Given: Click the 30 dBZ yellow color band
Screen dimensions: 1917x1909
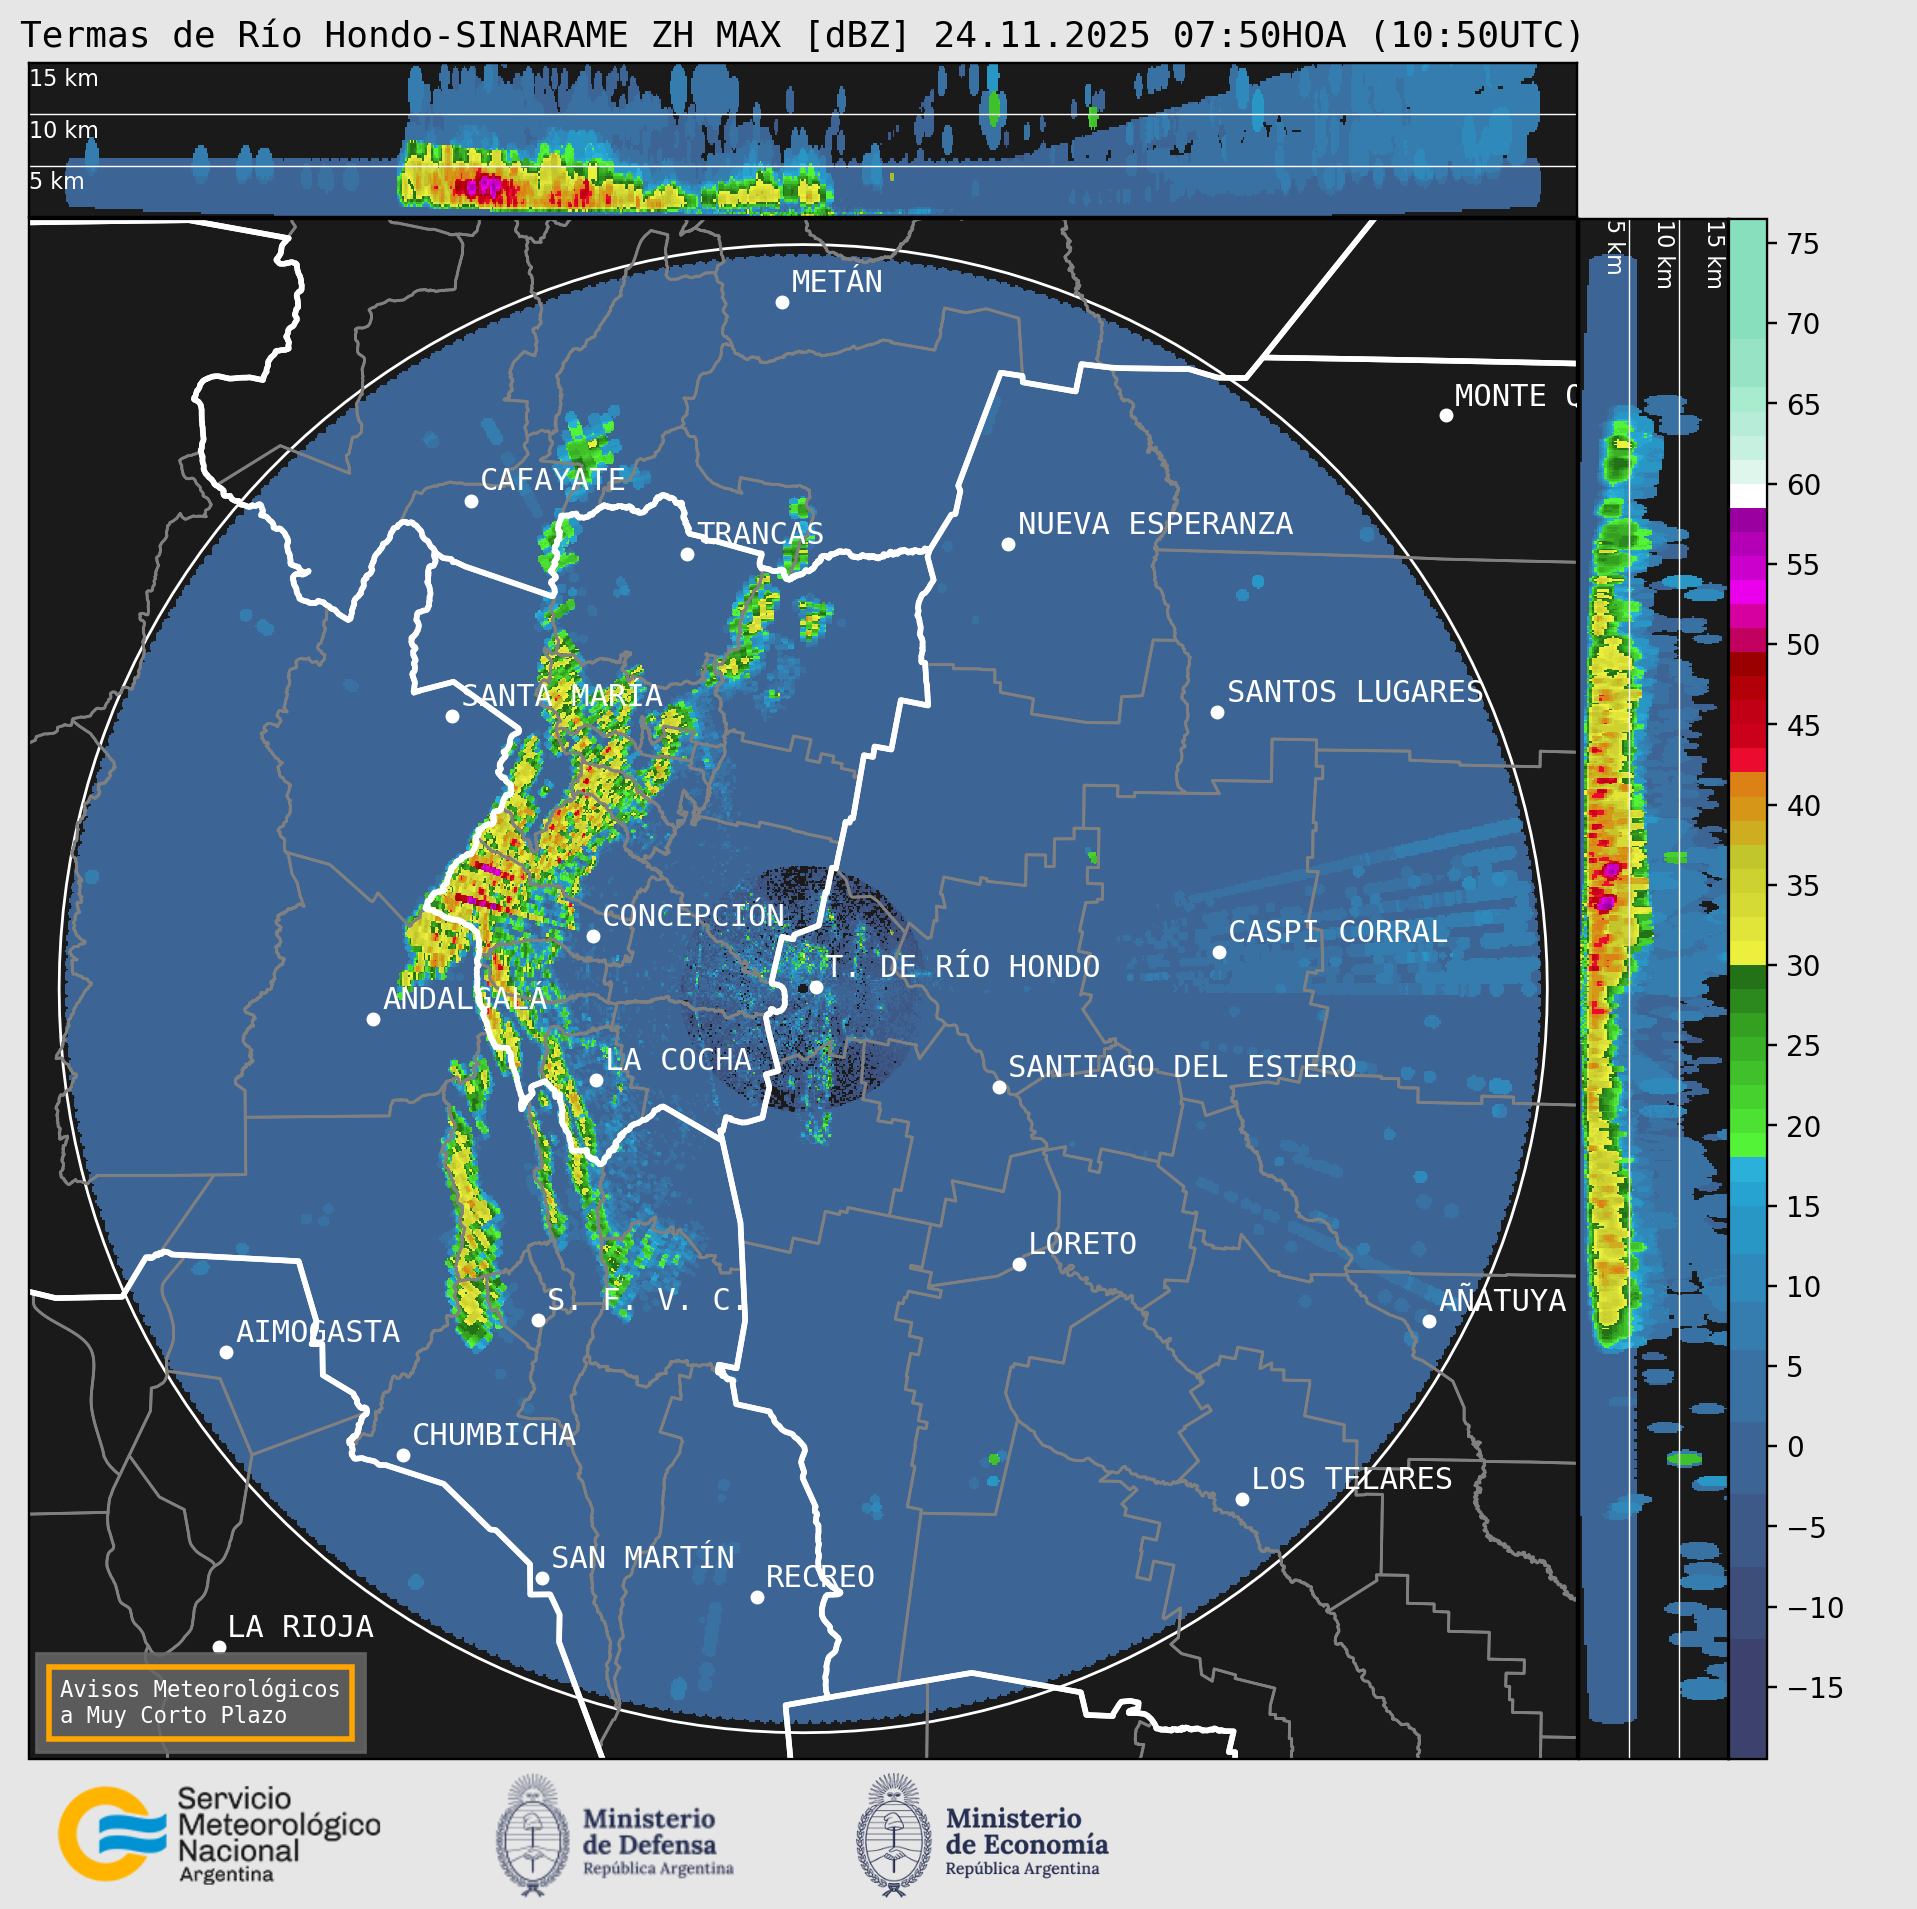Looking at the screenshot, I should click(1748, 953).
